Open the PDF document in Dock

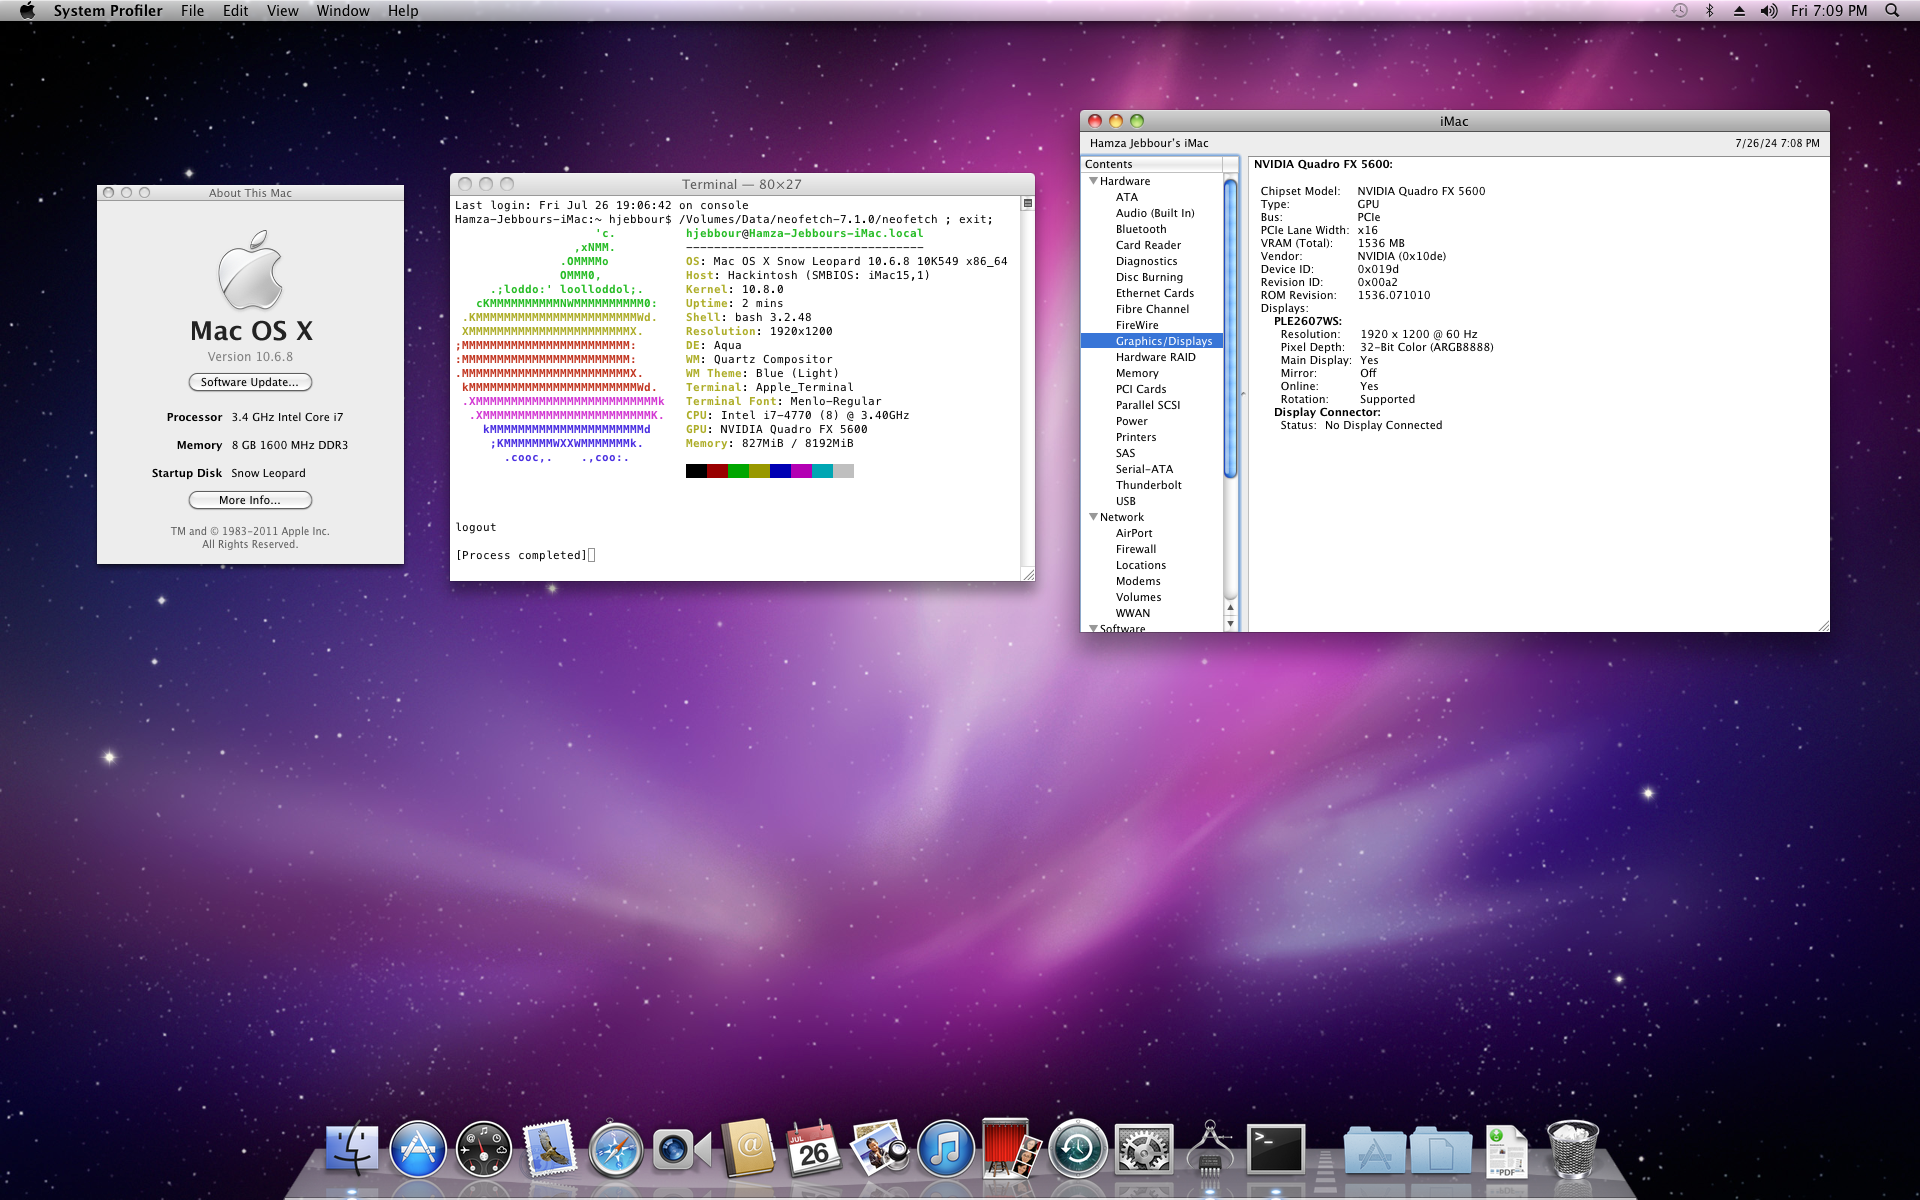coord(1506,1151)
